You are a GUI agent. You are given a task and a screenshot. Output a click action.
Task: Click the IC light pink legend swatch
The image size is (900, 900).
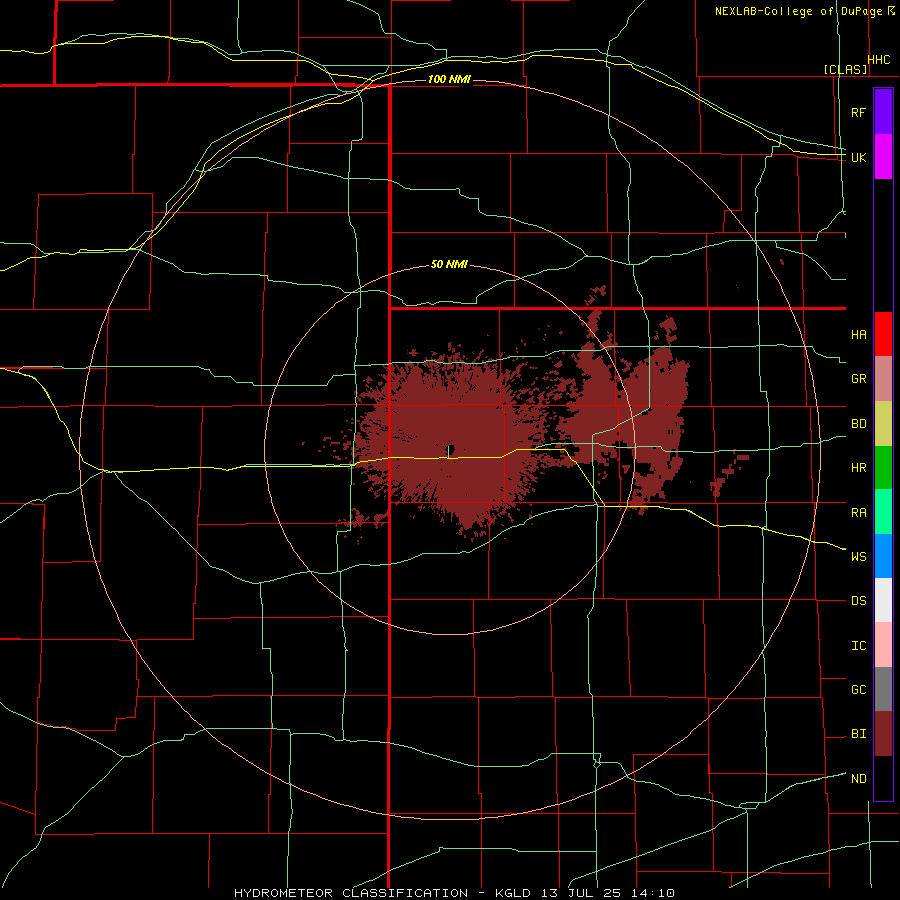pos(883,645)
